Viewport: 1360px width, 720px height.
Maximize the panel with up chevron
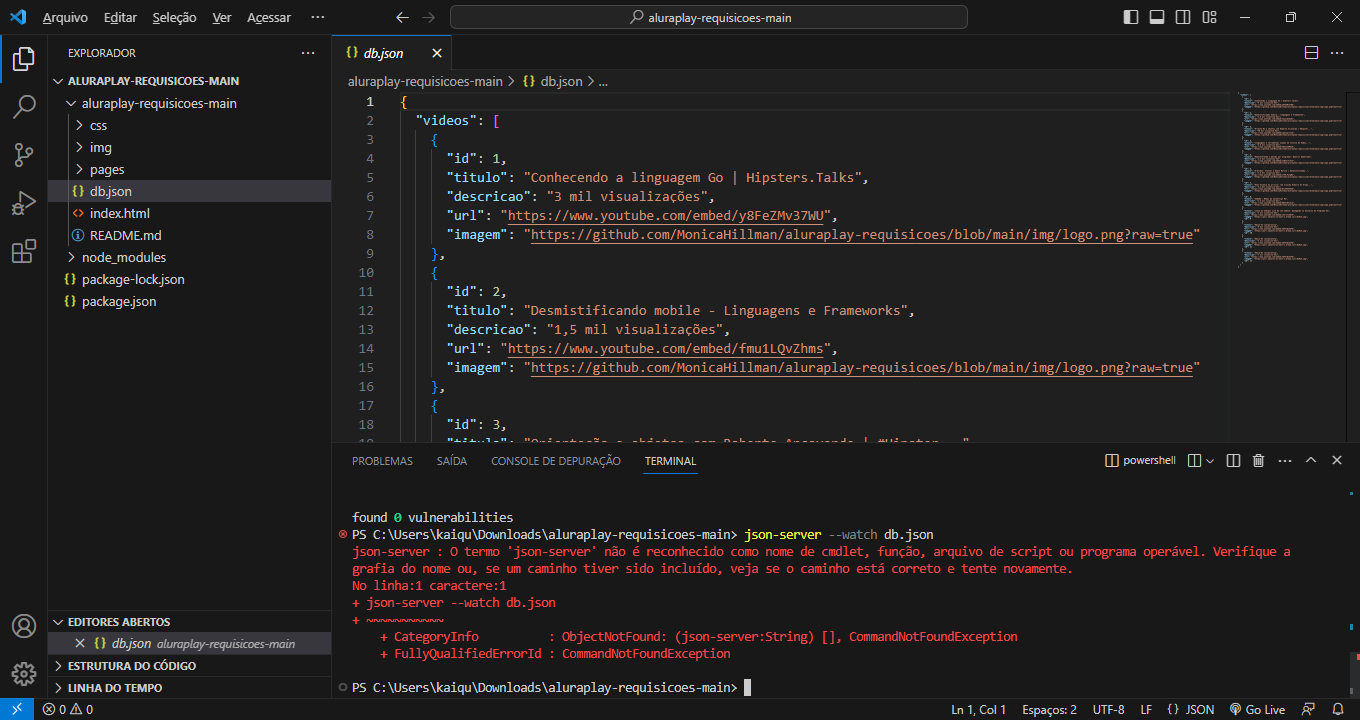[x=1311, y=461]
